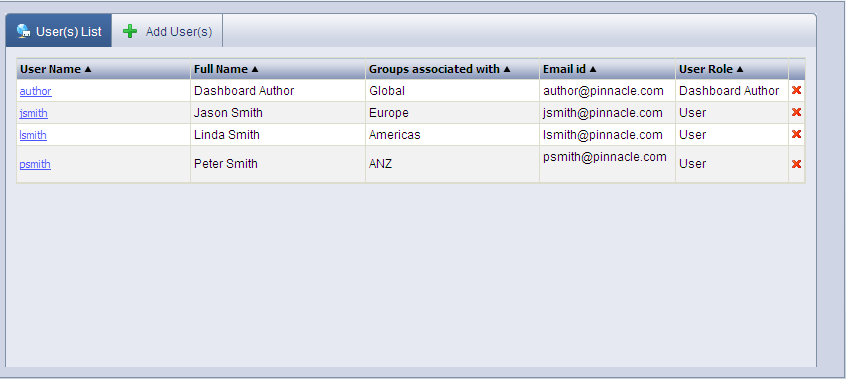Click the globe icon on User(s) List tab

[x=23, y=31]
